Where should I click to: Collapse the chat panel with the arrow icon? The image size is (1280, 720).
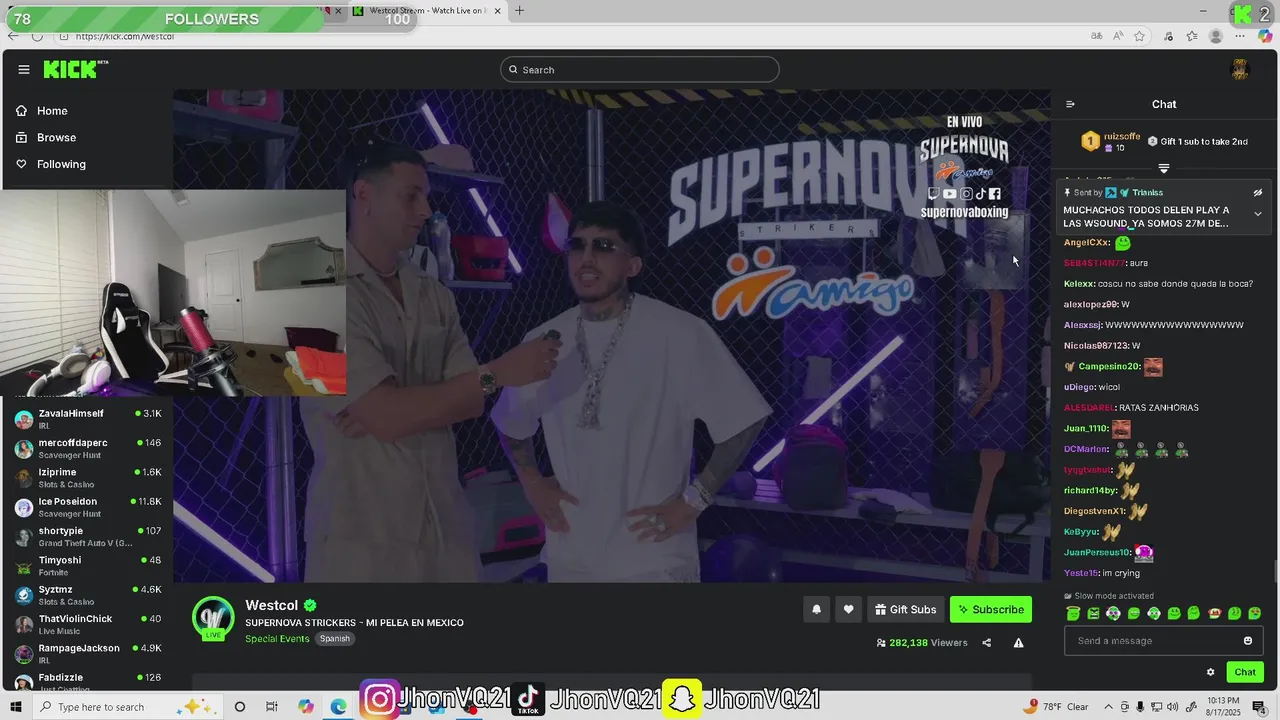1070,104
